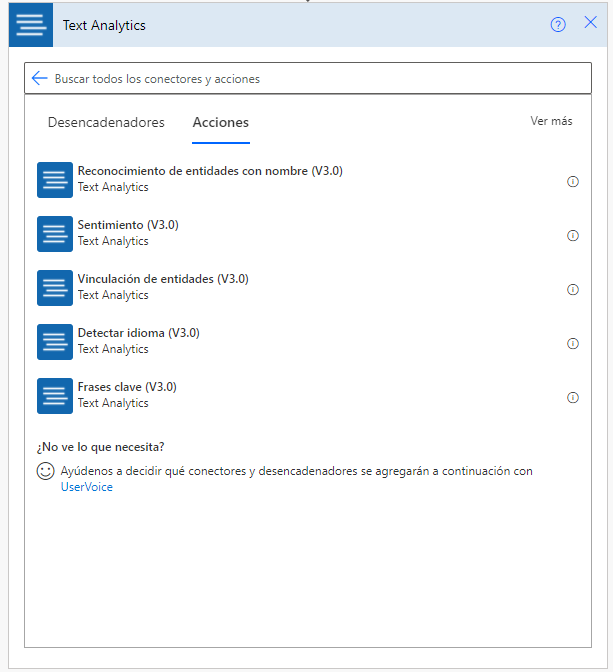Click the Detectar idioma action icon

[x=55, y=342]
